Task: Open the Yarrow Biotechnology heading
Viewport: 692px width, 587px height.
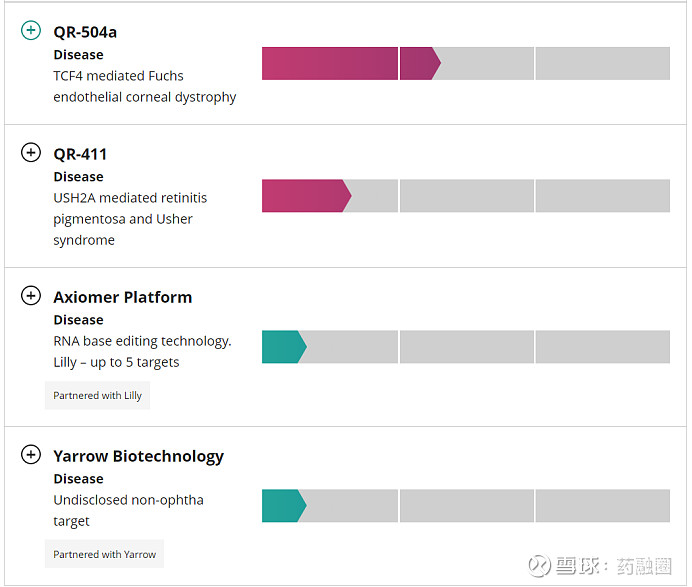Action: 139,457
